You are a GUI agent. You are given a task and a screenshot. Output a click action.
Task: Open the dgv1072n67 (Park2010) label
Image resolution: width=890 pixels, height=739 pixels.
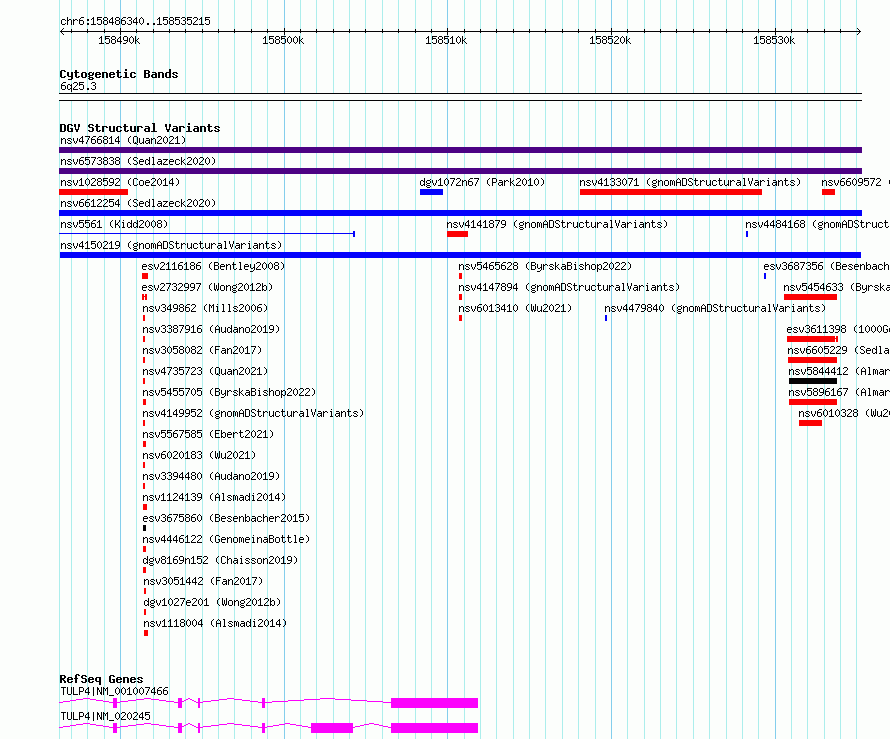[482, 182]
